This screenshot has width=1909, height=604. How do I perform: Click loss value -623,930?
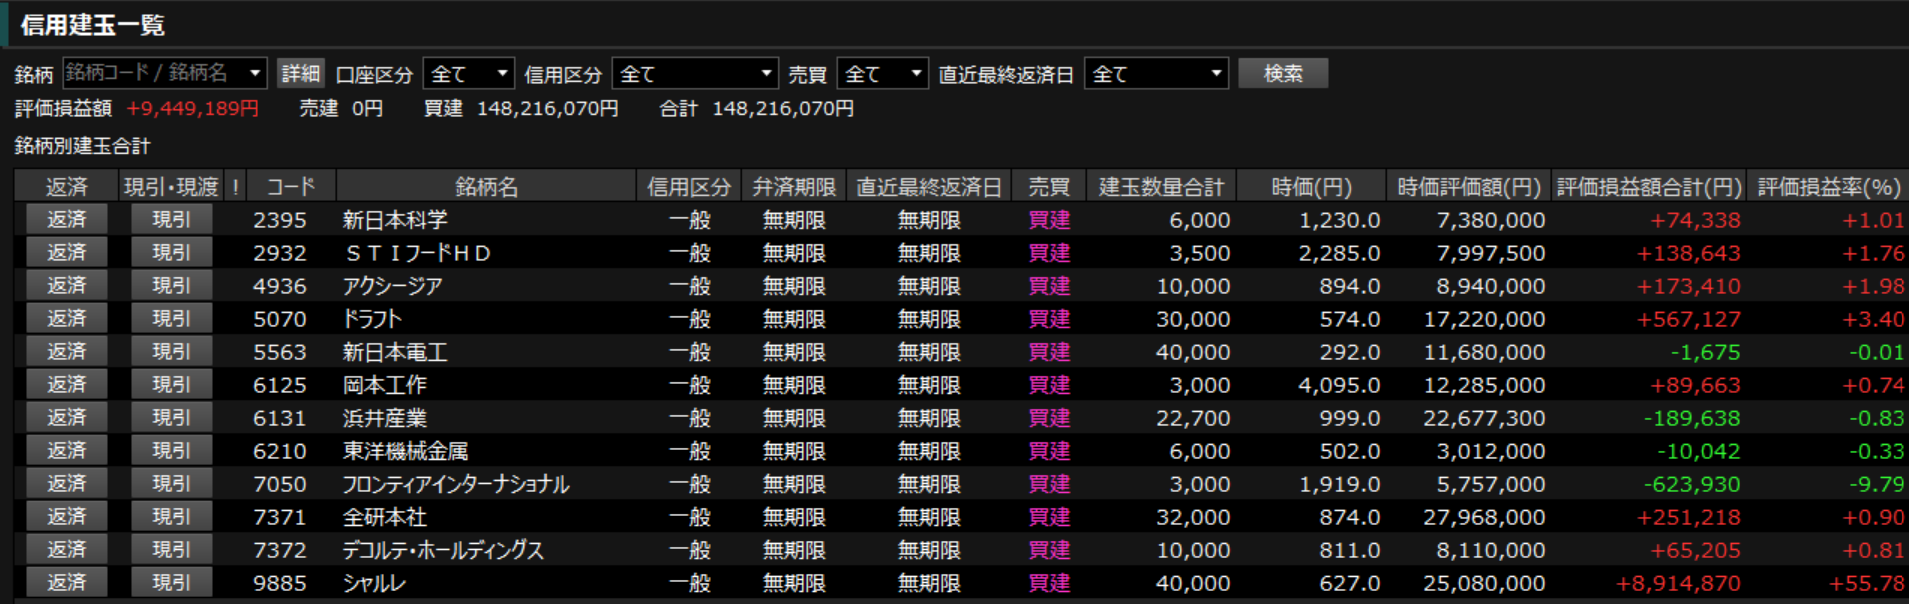click(1692, 484)
